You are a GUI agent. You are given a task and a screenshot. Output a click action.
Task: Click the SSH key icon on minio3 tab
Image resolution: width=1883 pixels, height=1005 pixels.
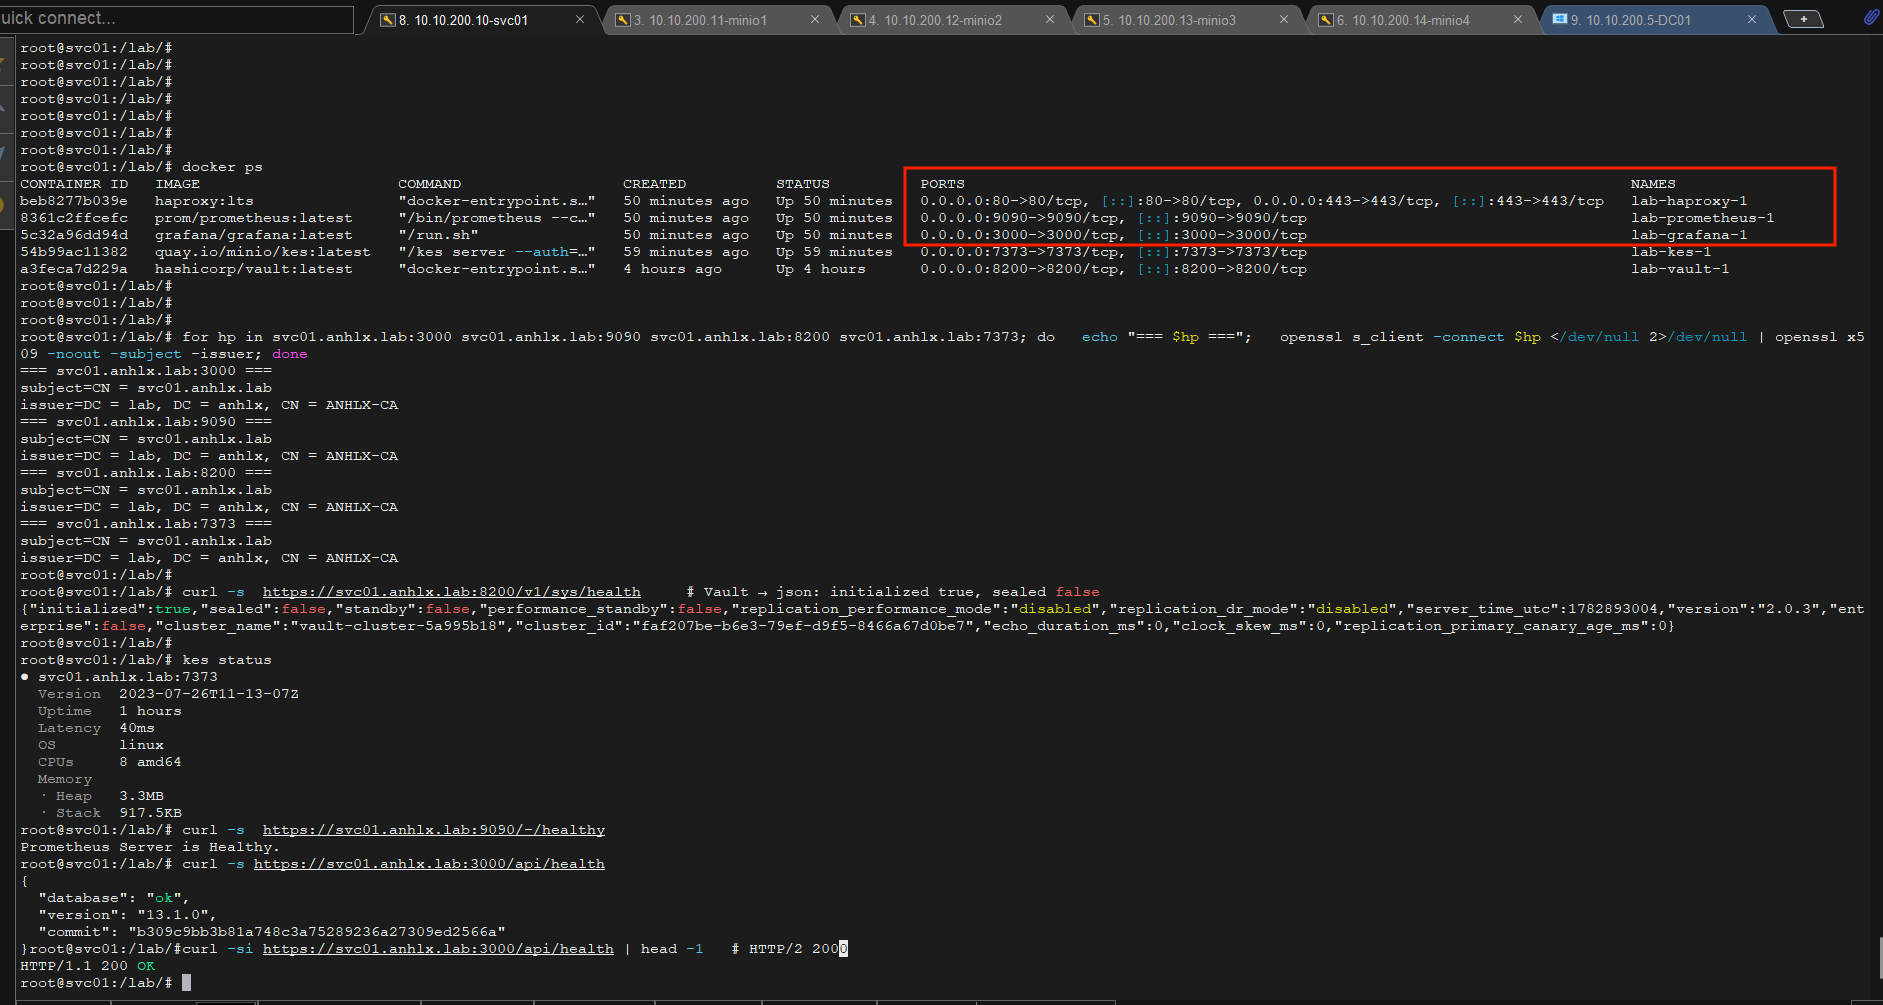(1091, 20)
